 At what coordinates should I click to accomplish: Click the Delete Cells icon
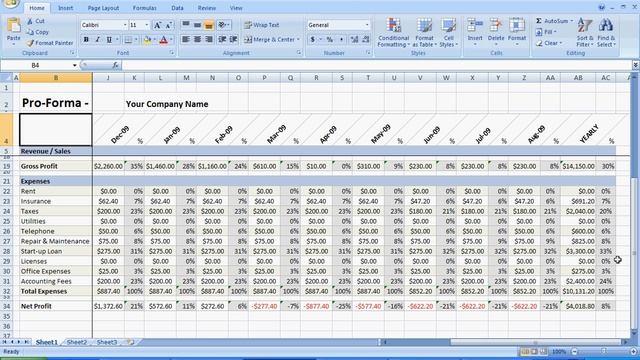tap(496, 25)
